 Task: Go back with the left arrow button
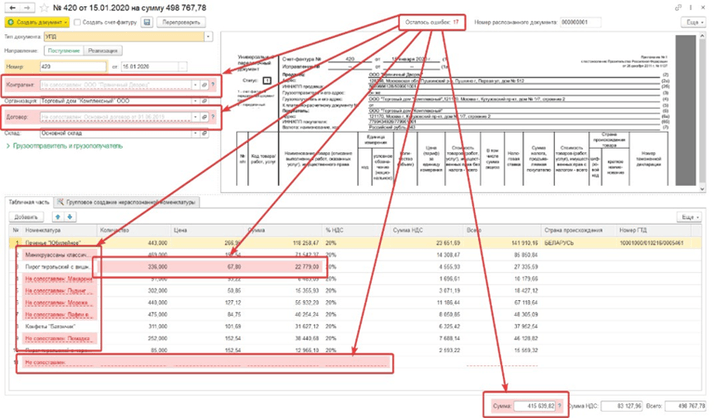coord(12,8)
